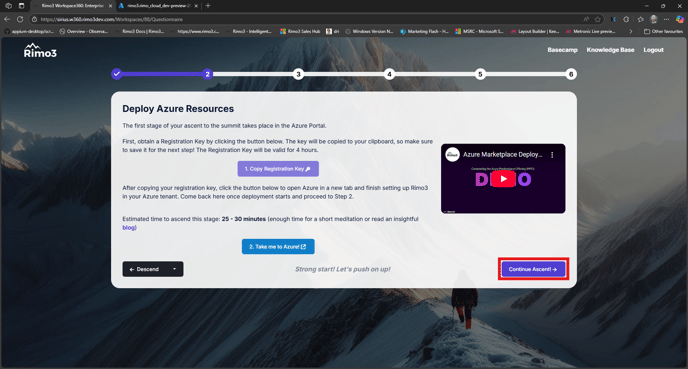Go back using the browser back arrow

pyautogui.click(x=7, y=19)
